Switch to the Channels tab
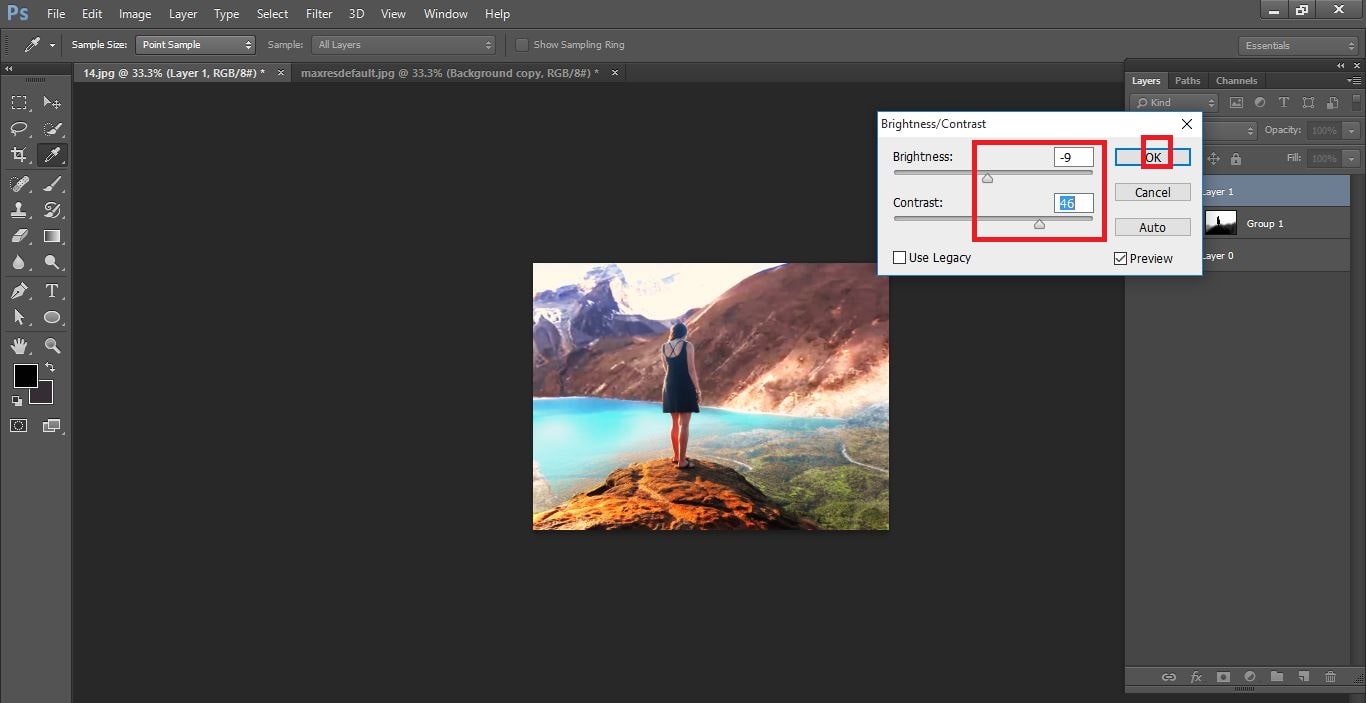Image resolution: width=1366 pixels, height=703 pixels. coord(1236,80)
